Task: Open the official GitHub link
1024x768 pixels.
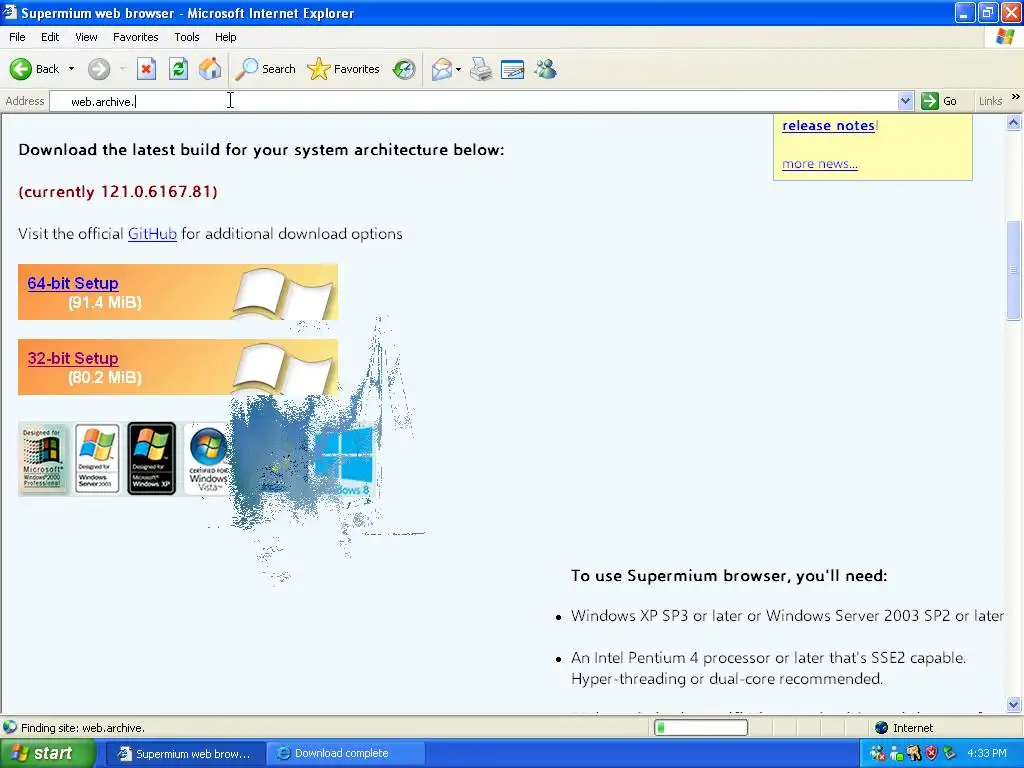Action: (152, 234)
